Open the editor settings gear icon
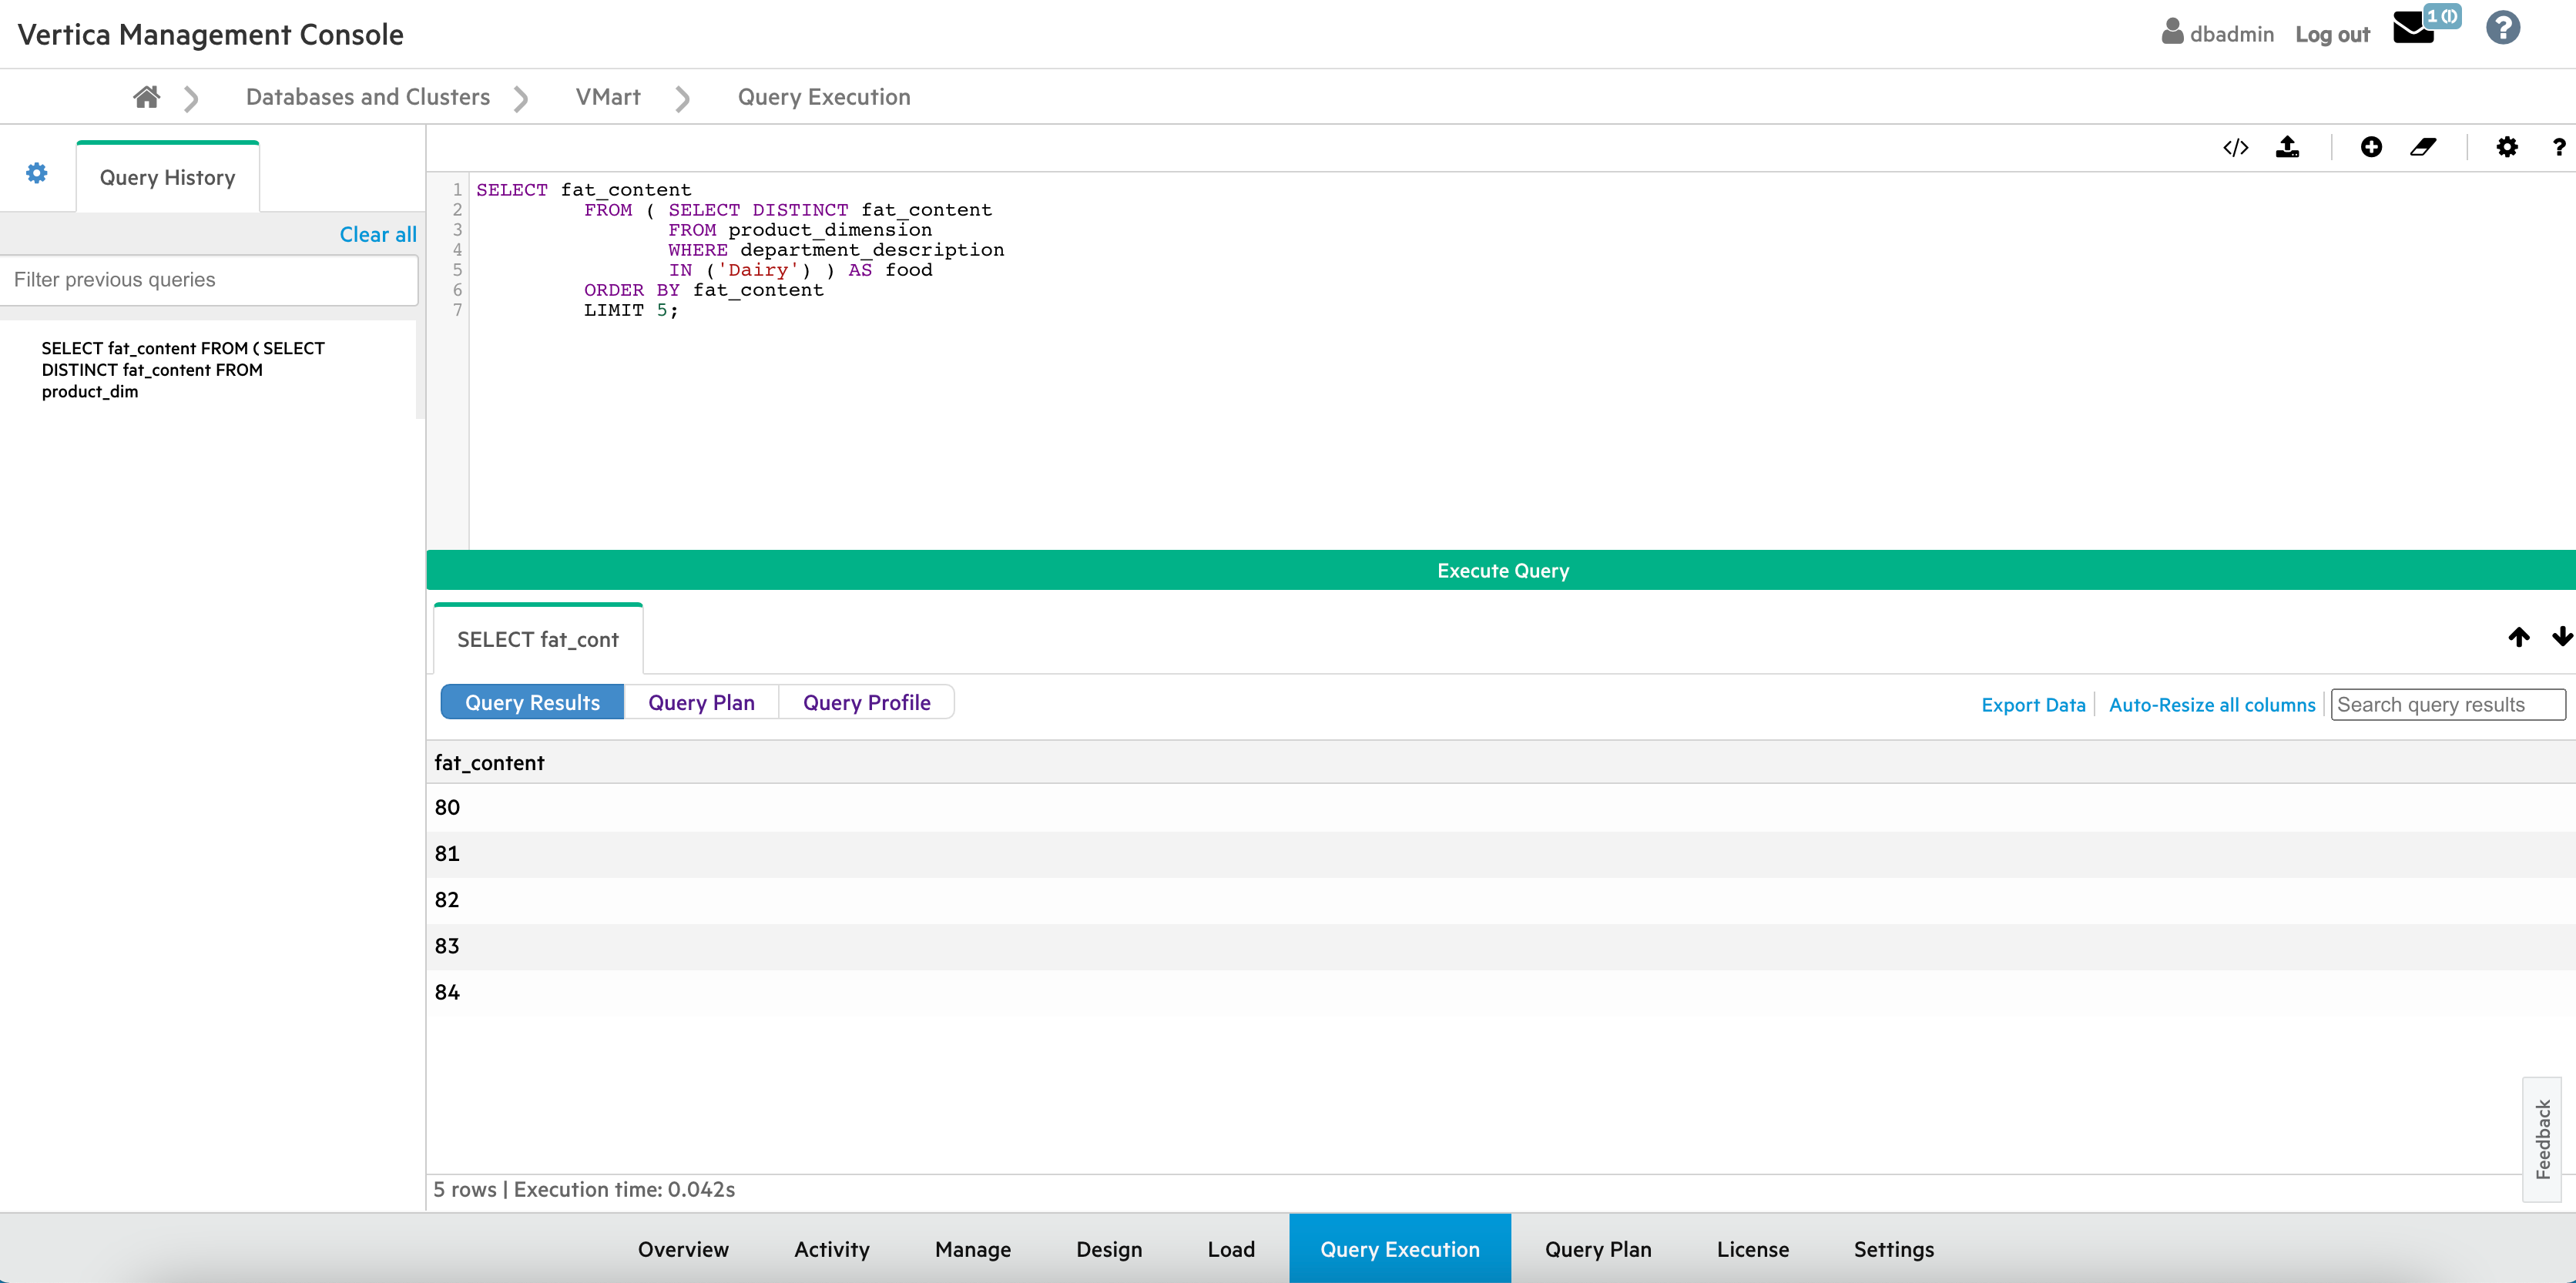 coord(2507,148)
